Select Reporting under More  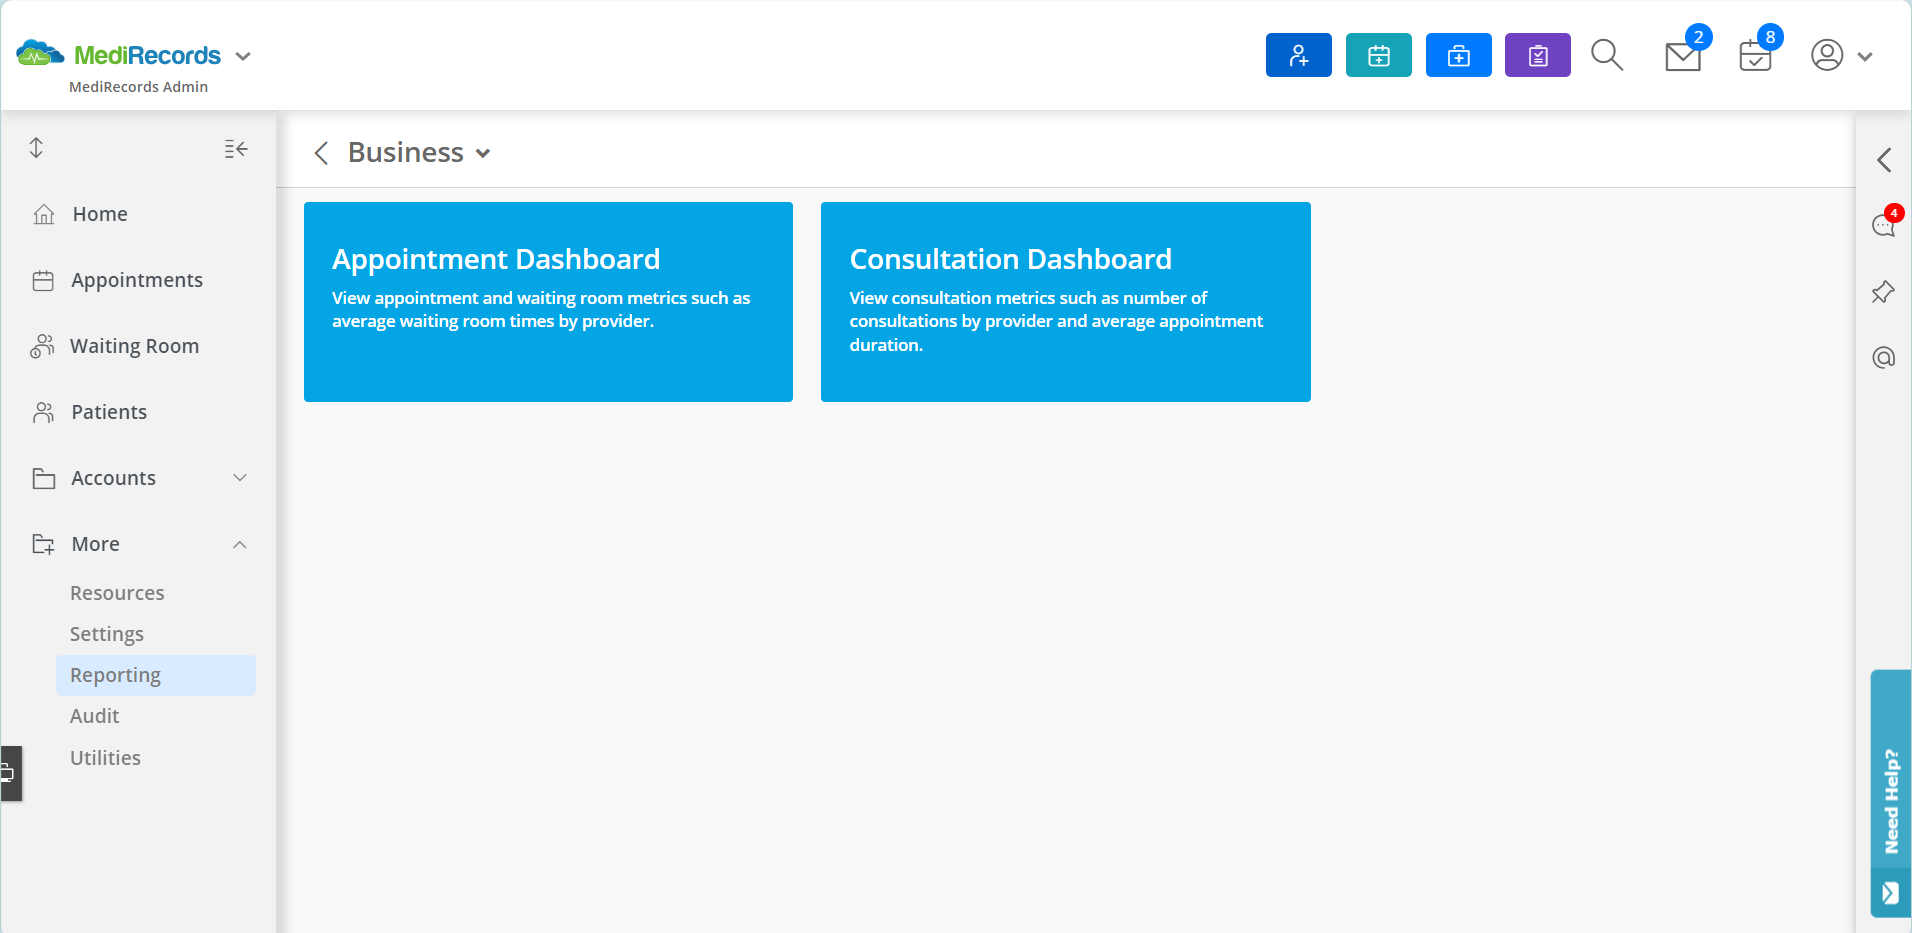[156, 675]
